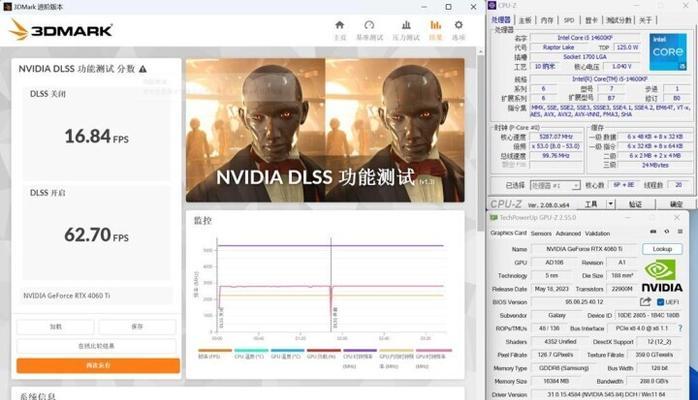Click the Raptor Lake code name field
Image resolution: width=698 pixels, height=400 pixels.
559,47
